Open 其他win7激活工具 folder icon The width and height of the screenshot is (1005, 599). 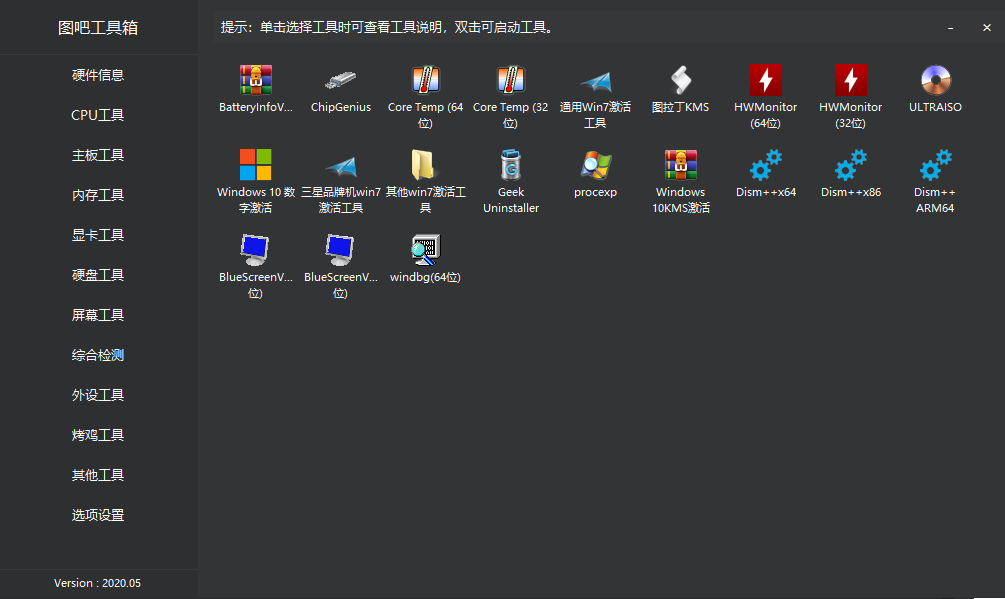[426, 165]
